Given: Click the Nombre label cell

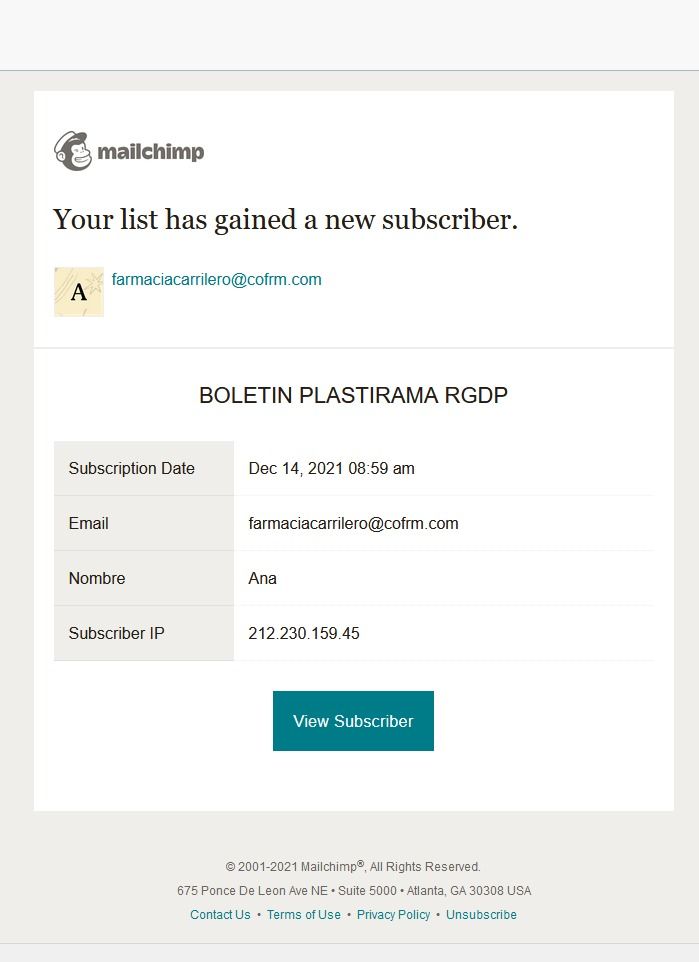Looking at the screenshot, I should 144,578.
